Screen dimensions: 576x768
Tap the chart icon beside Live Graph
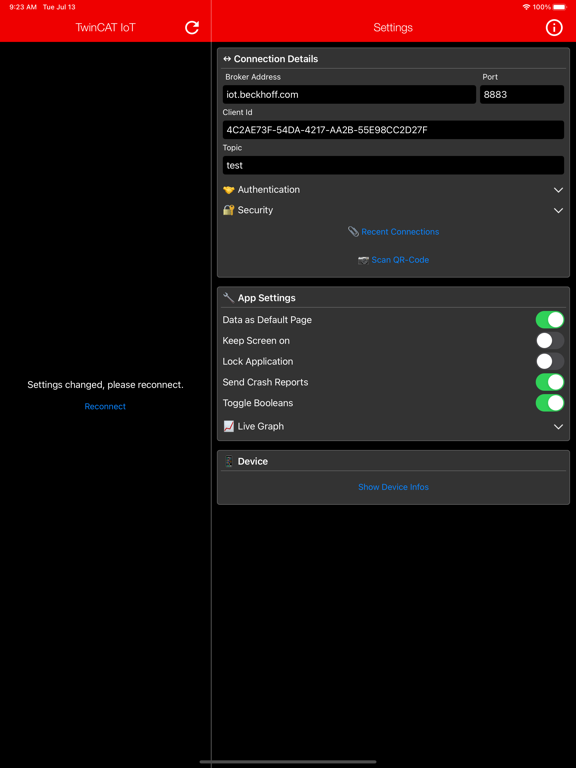click(228, 427)
